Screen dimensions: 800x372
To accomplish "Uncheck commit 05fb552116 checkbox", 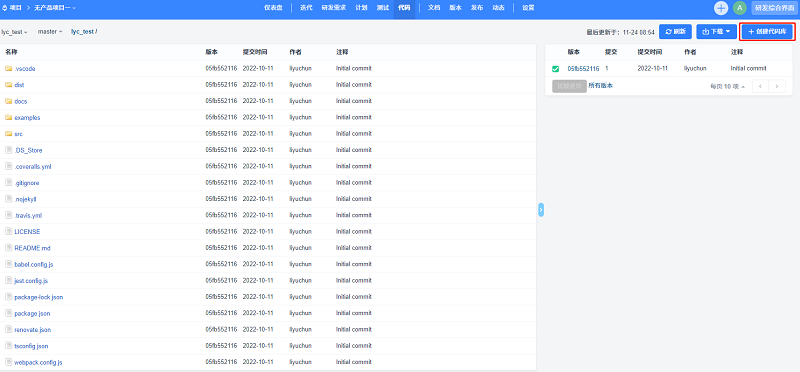I will click(556, 69).
